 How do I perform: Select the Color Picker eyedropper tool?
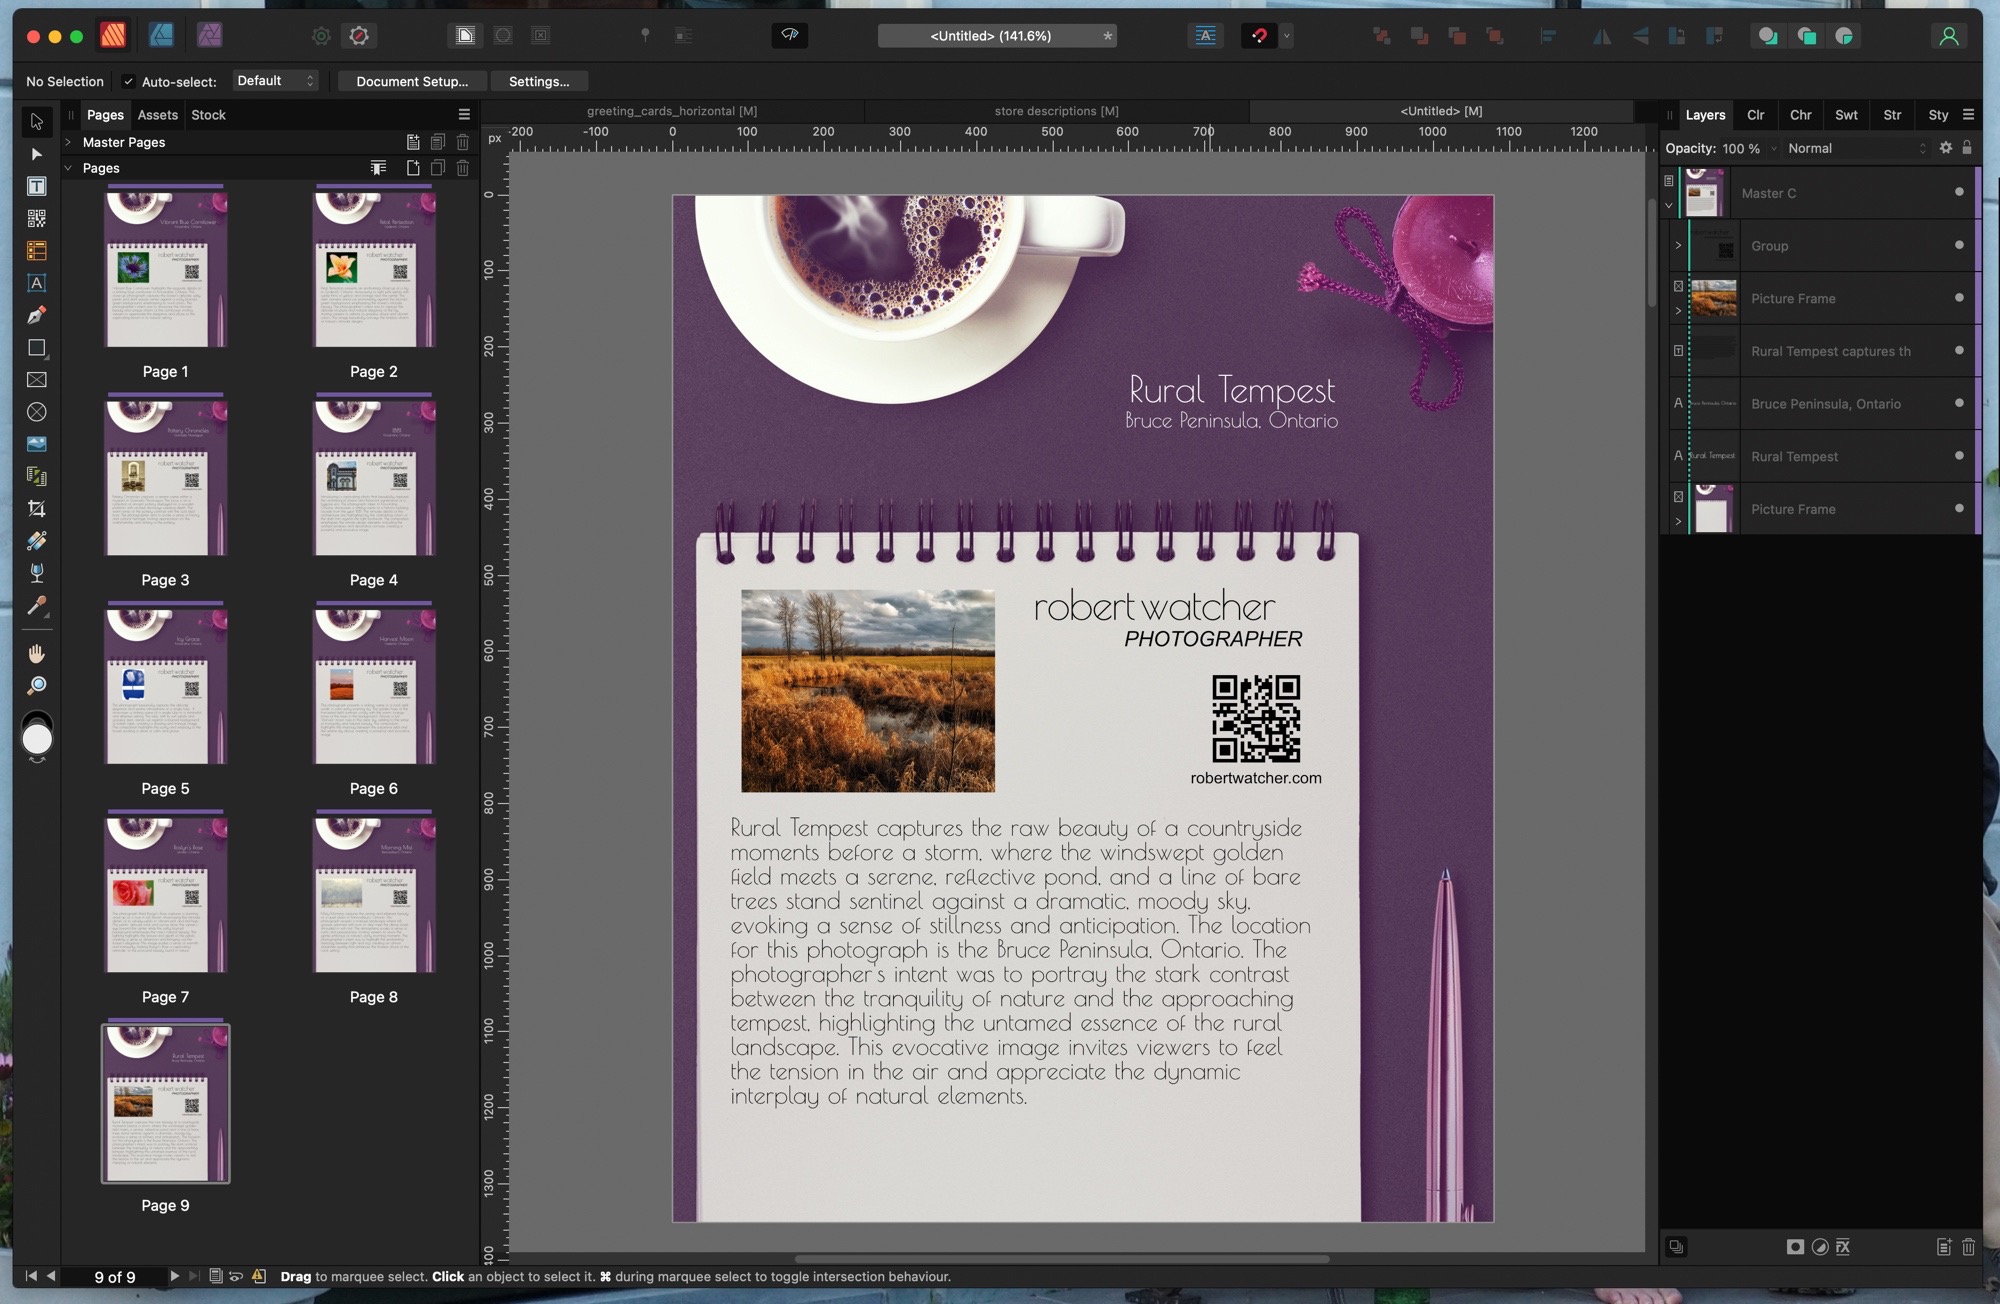click(x=37, y=605)
